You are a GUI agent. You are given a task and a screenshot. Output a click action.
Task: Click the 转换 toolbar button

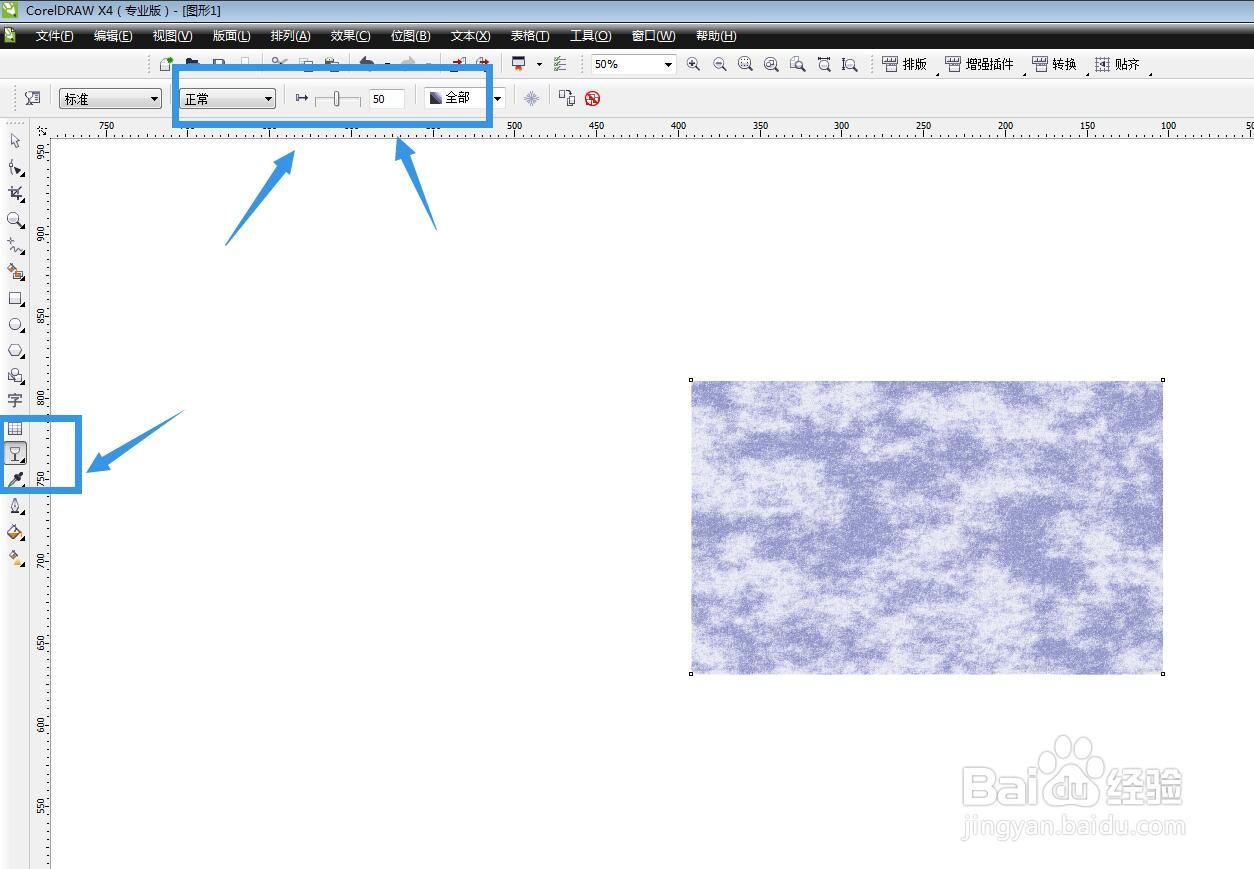(1054, 64)
